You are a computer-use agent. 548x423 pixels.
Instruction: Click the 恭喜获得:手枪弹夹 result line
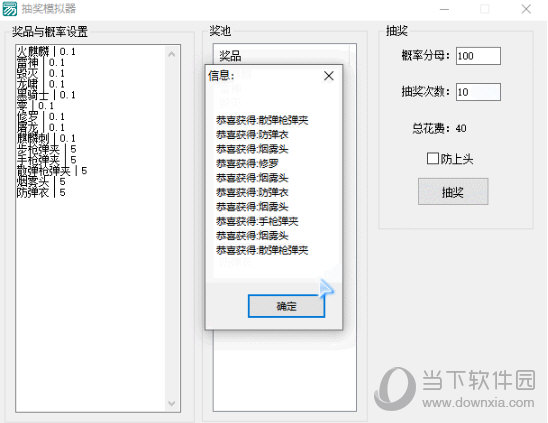pos(257,221)
